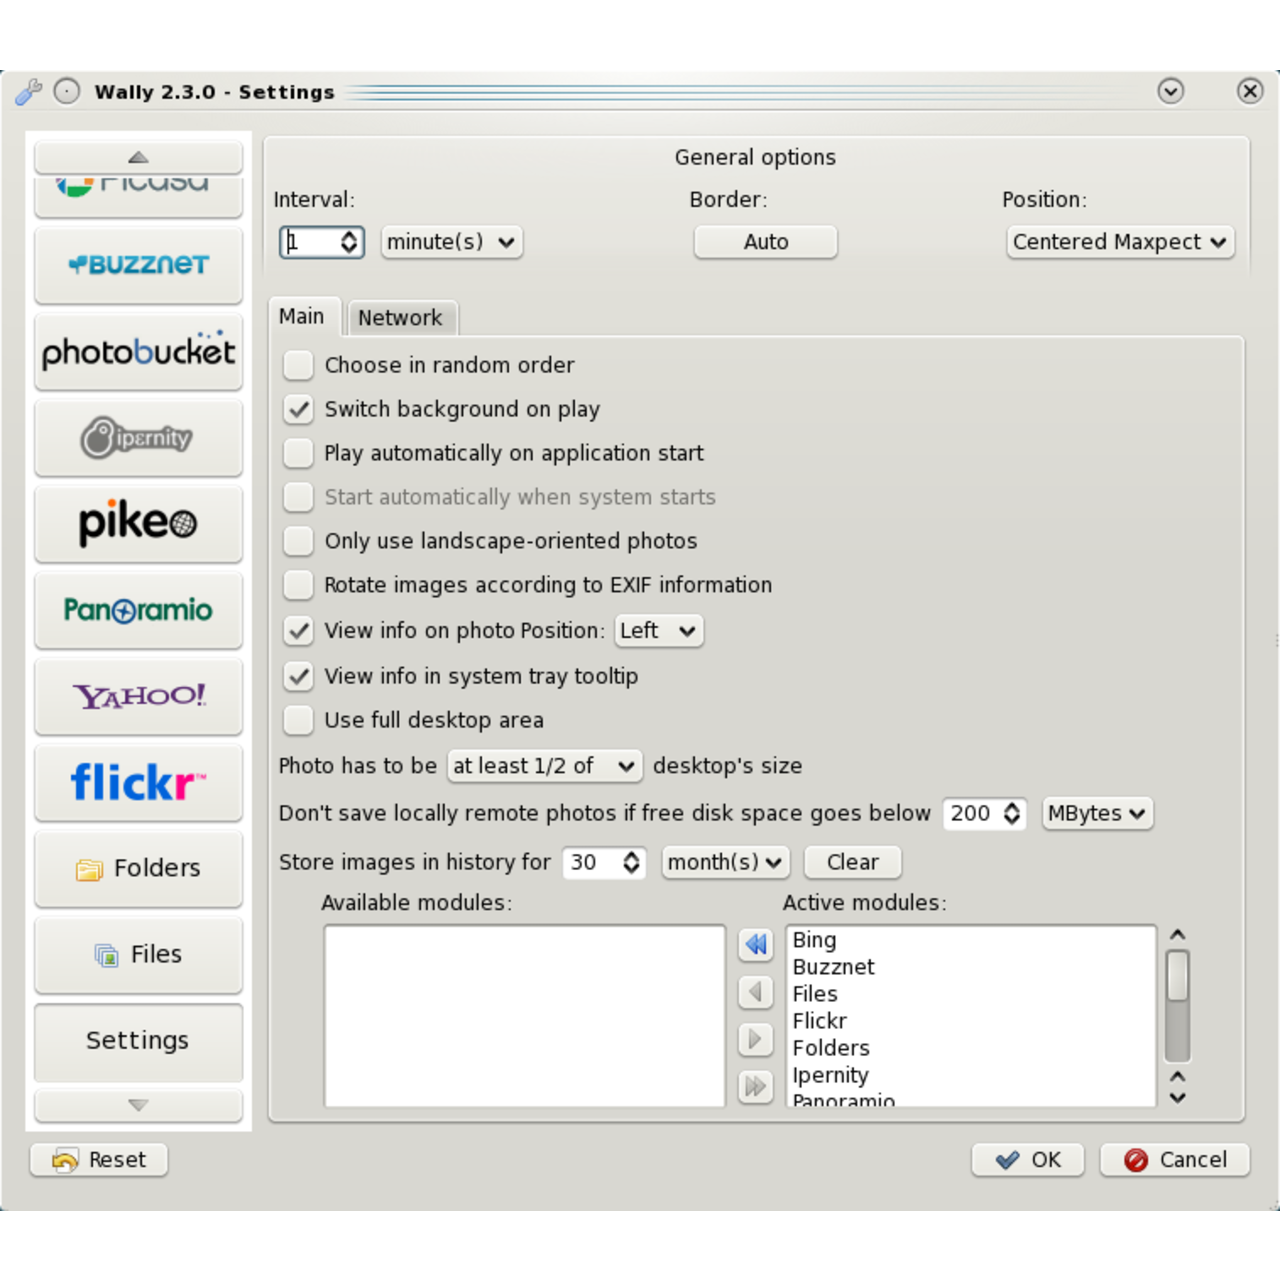This screenshot has height=1280, width=1280.
Task: Open the Flickr module settings
Action: point(138,783)
